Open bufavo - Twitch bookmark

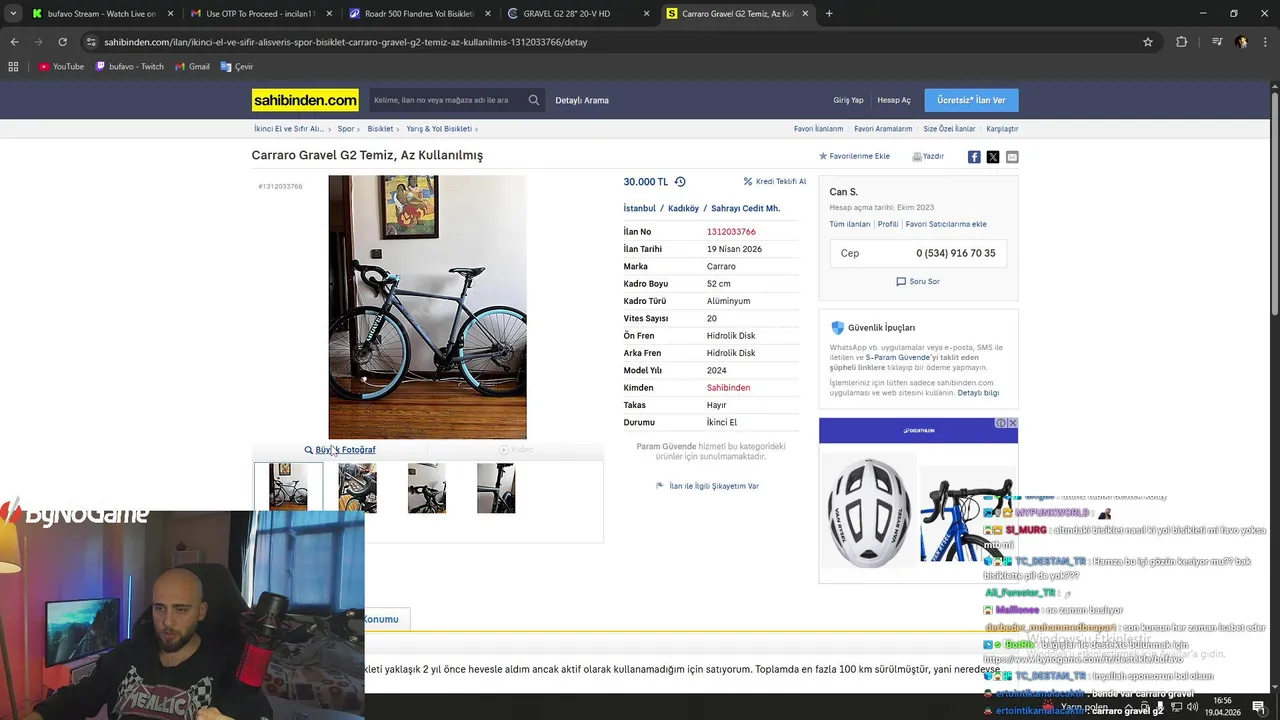[129, 67]
